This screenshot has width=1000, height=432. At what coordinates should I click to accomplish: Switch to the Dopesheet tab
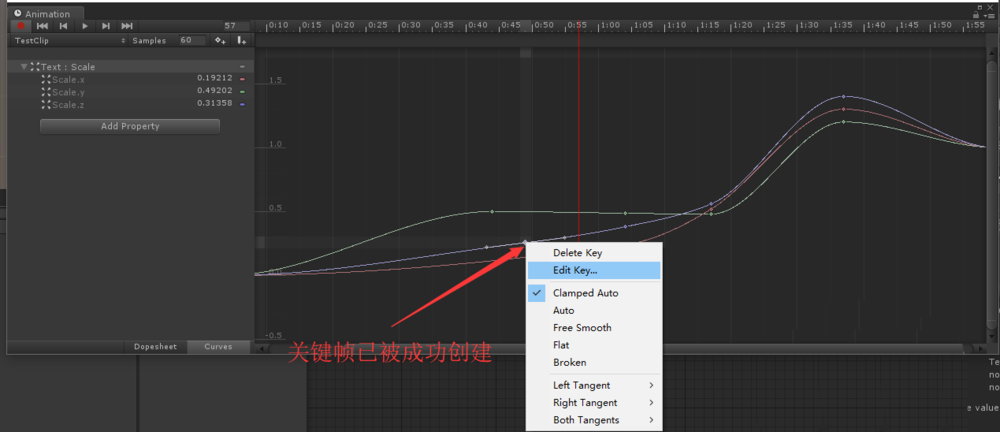coord(155,347)
